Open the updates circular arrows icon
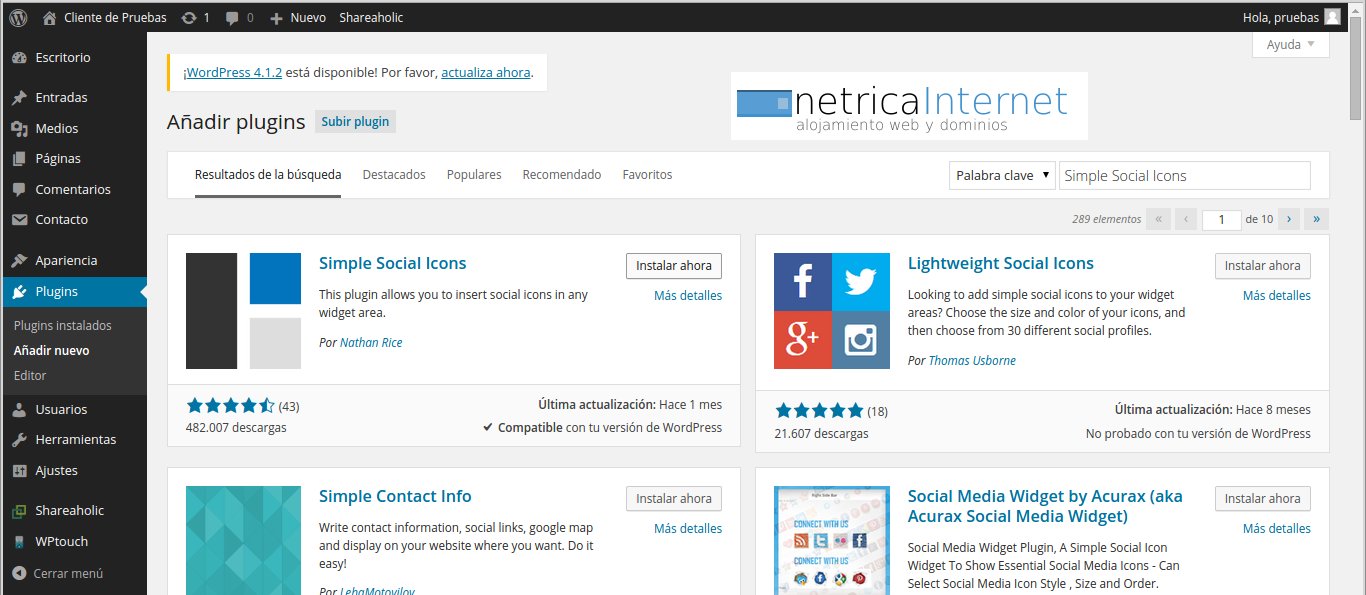This screenshot has width=1366, height=595. [189, 18]
